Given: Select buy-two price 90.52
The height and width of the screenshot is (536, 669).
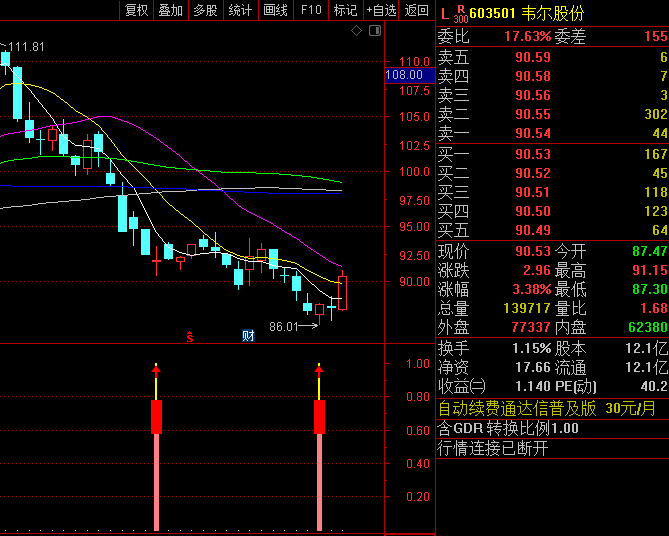Looking at the screenshot, I should coord(533,173).
